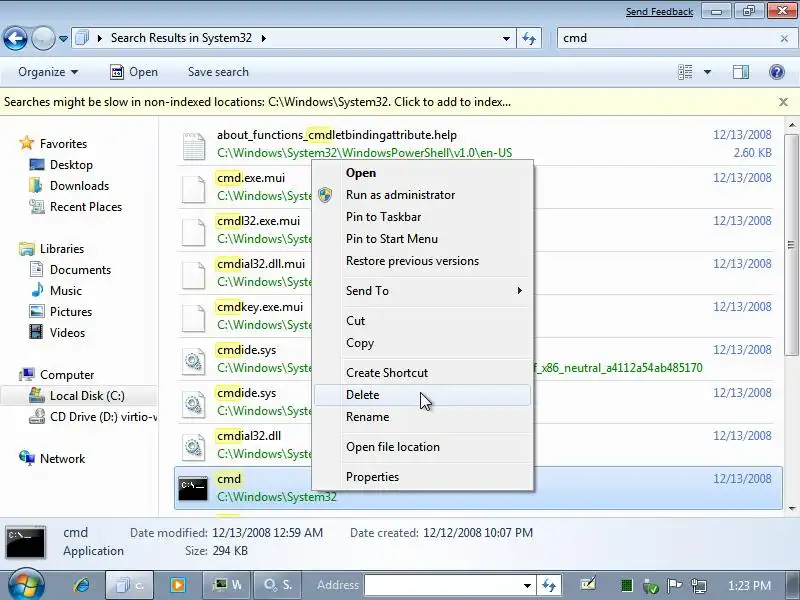800x600 pixels.
Task: Open the Music library
Action: point(56,290)
